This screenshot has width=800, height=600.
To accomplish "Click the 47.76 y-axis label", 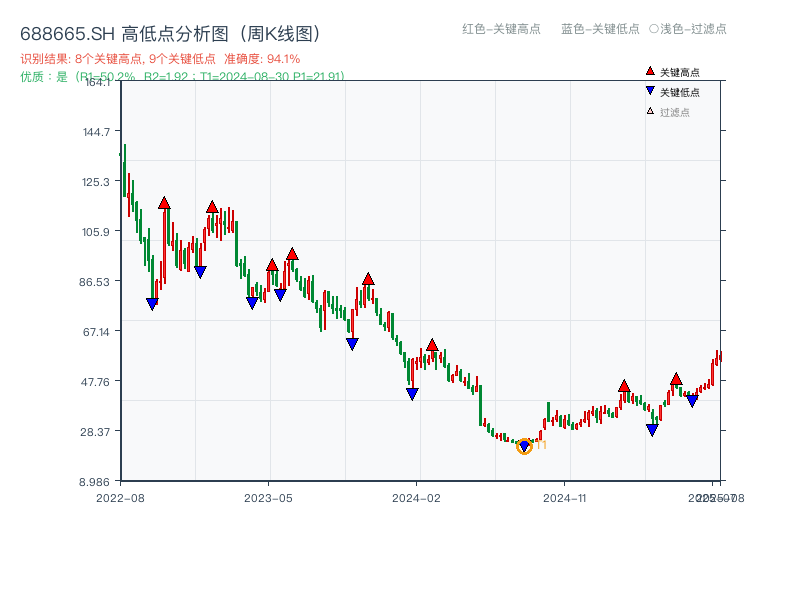I will point(95,382).
